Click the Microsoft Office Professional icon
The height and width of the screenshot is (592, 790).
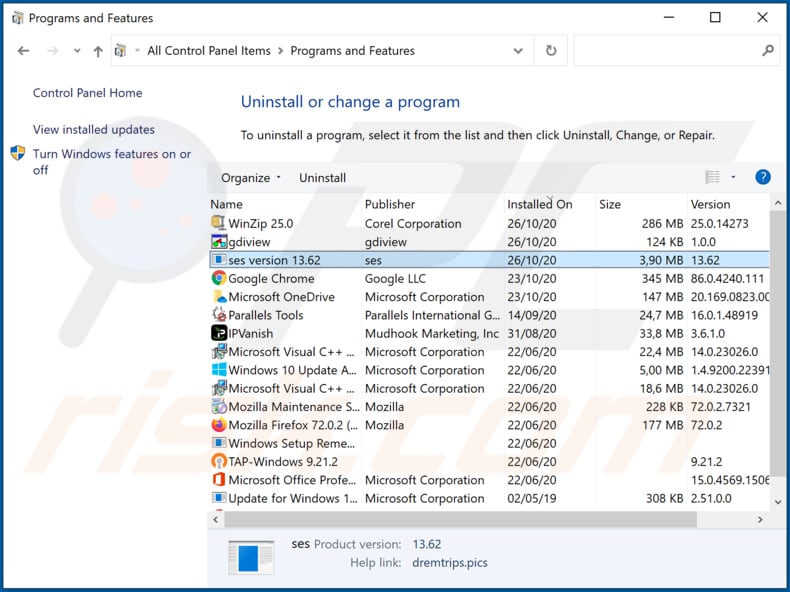(x=219, y=480)
